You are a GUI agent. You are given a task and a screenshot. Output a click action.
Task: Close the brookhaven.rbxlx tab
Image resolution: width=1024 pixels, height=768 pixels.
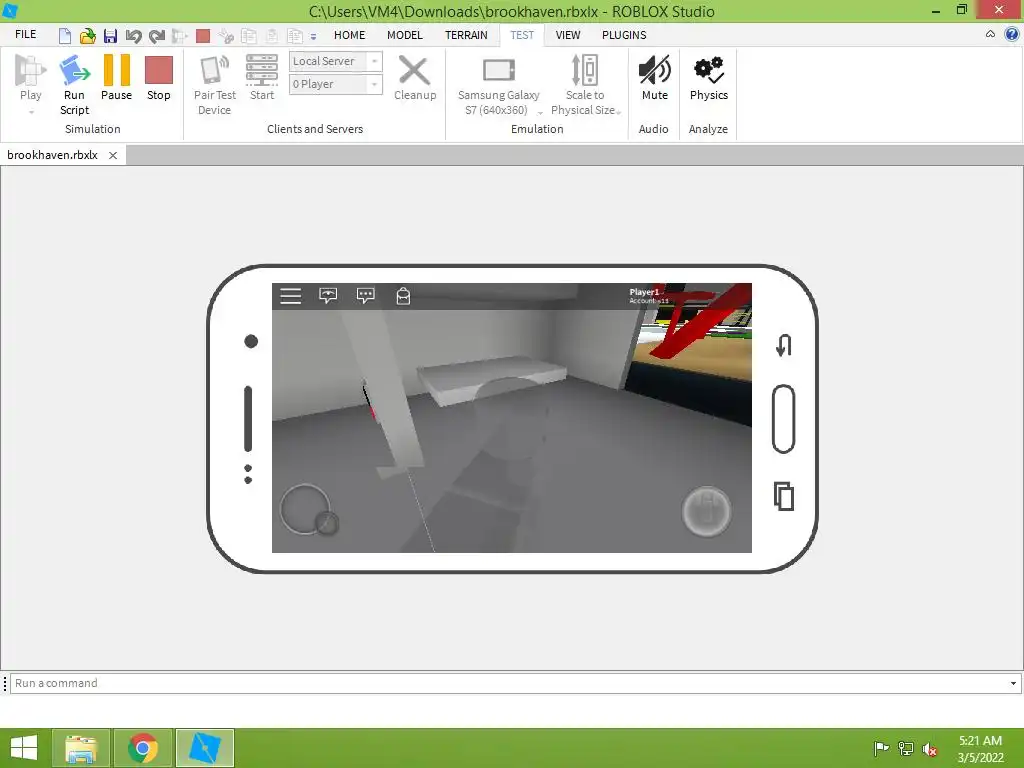(x=113, y=155)
